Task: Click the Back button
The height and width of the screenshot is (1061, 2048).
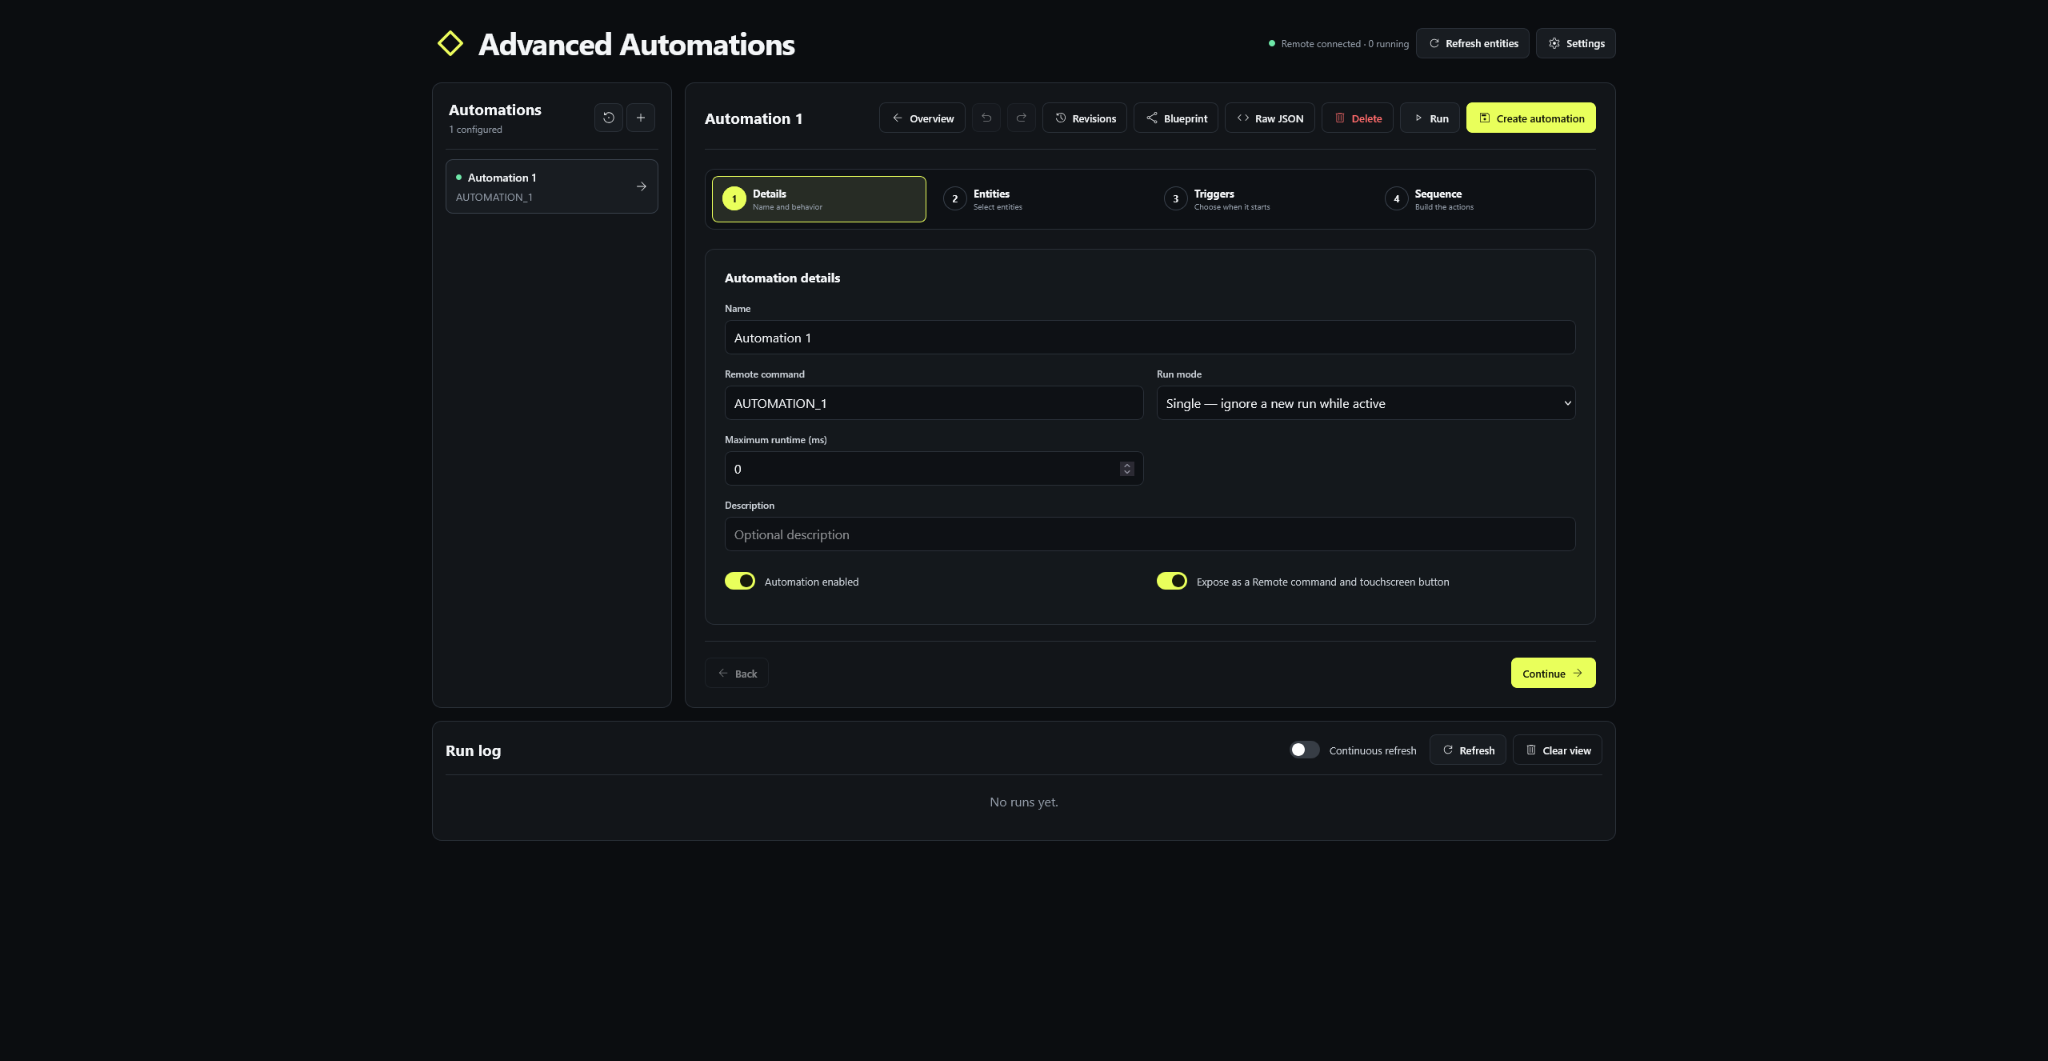Action: point(737,673)
